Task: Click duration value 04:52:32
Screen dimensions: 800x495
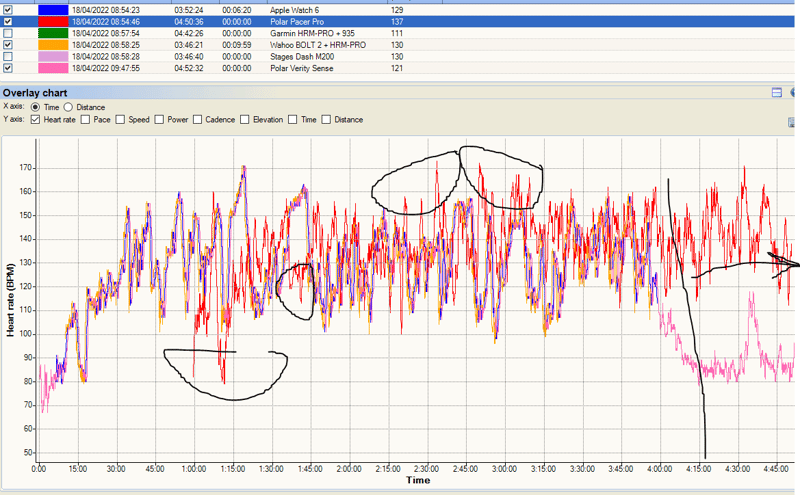Action: (x=189, y=68)
